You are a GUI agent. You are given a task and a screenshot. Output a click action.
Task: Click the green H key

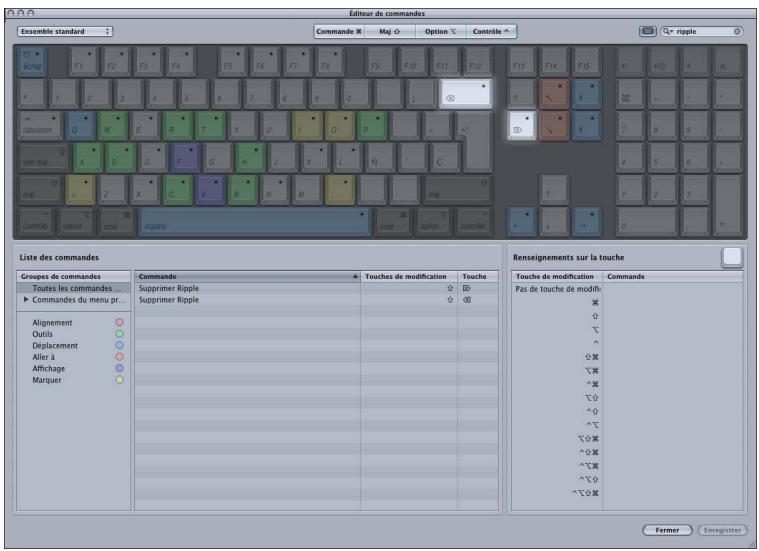coord(250,158)
